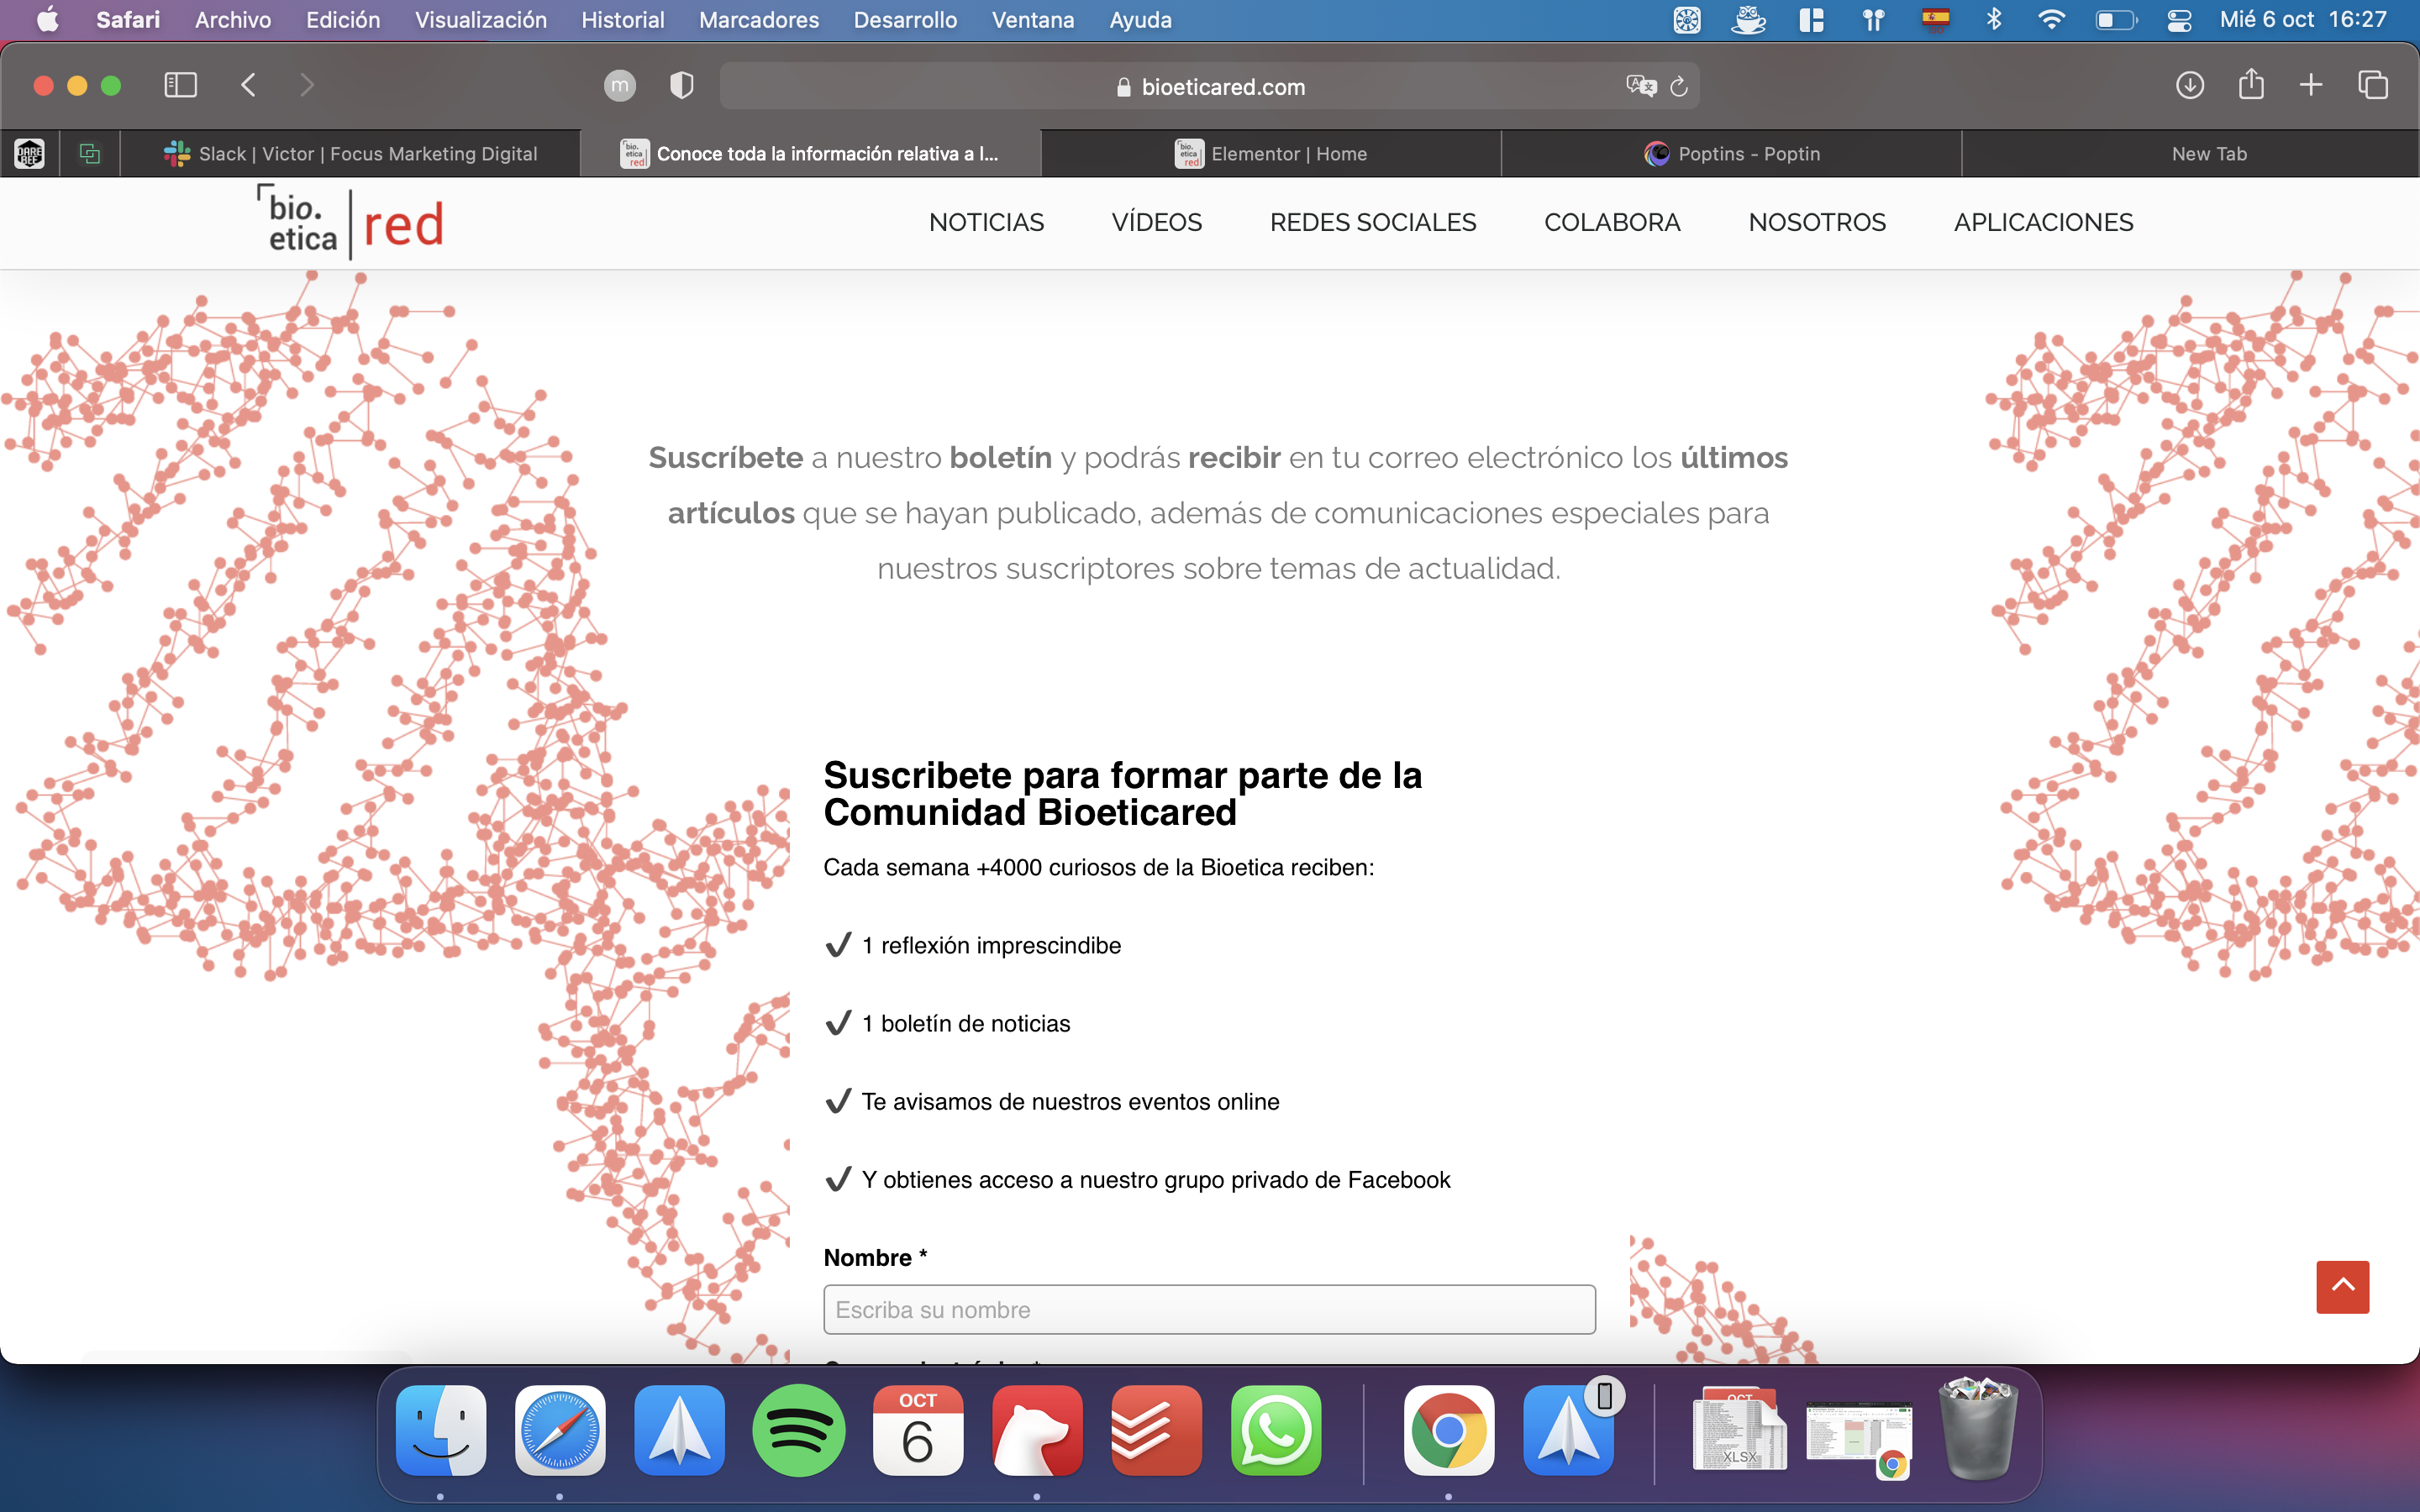Reload the bioeticared.com page

pos(1679,87)
